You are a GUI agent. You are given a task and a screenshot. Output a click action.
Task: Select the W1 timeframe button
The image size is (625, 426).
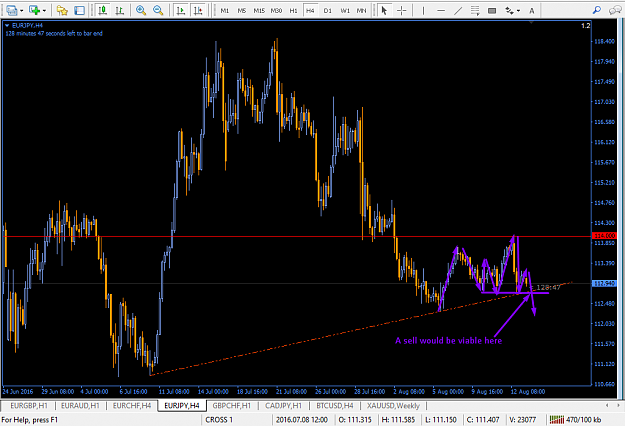[x=345, y=10]
